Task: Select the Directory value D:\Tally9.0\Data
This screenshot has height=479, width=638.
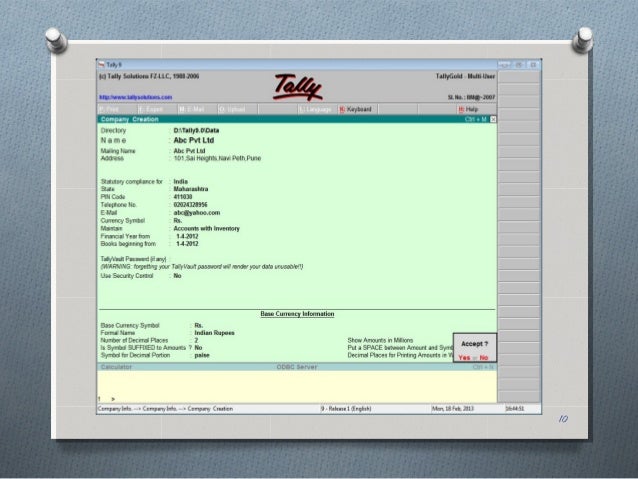Action: pyautogui.click(x=196, y=131)
